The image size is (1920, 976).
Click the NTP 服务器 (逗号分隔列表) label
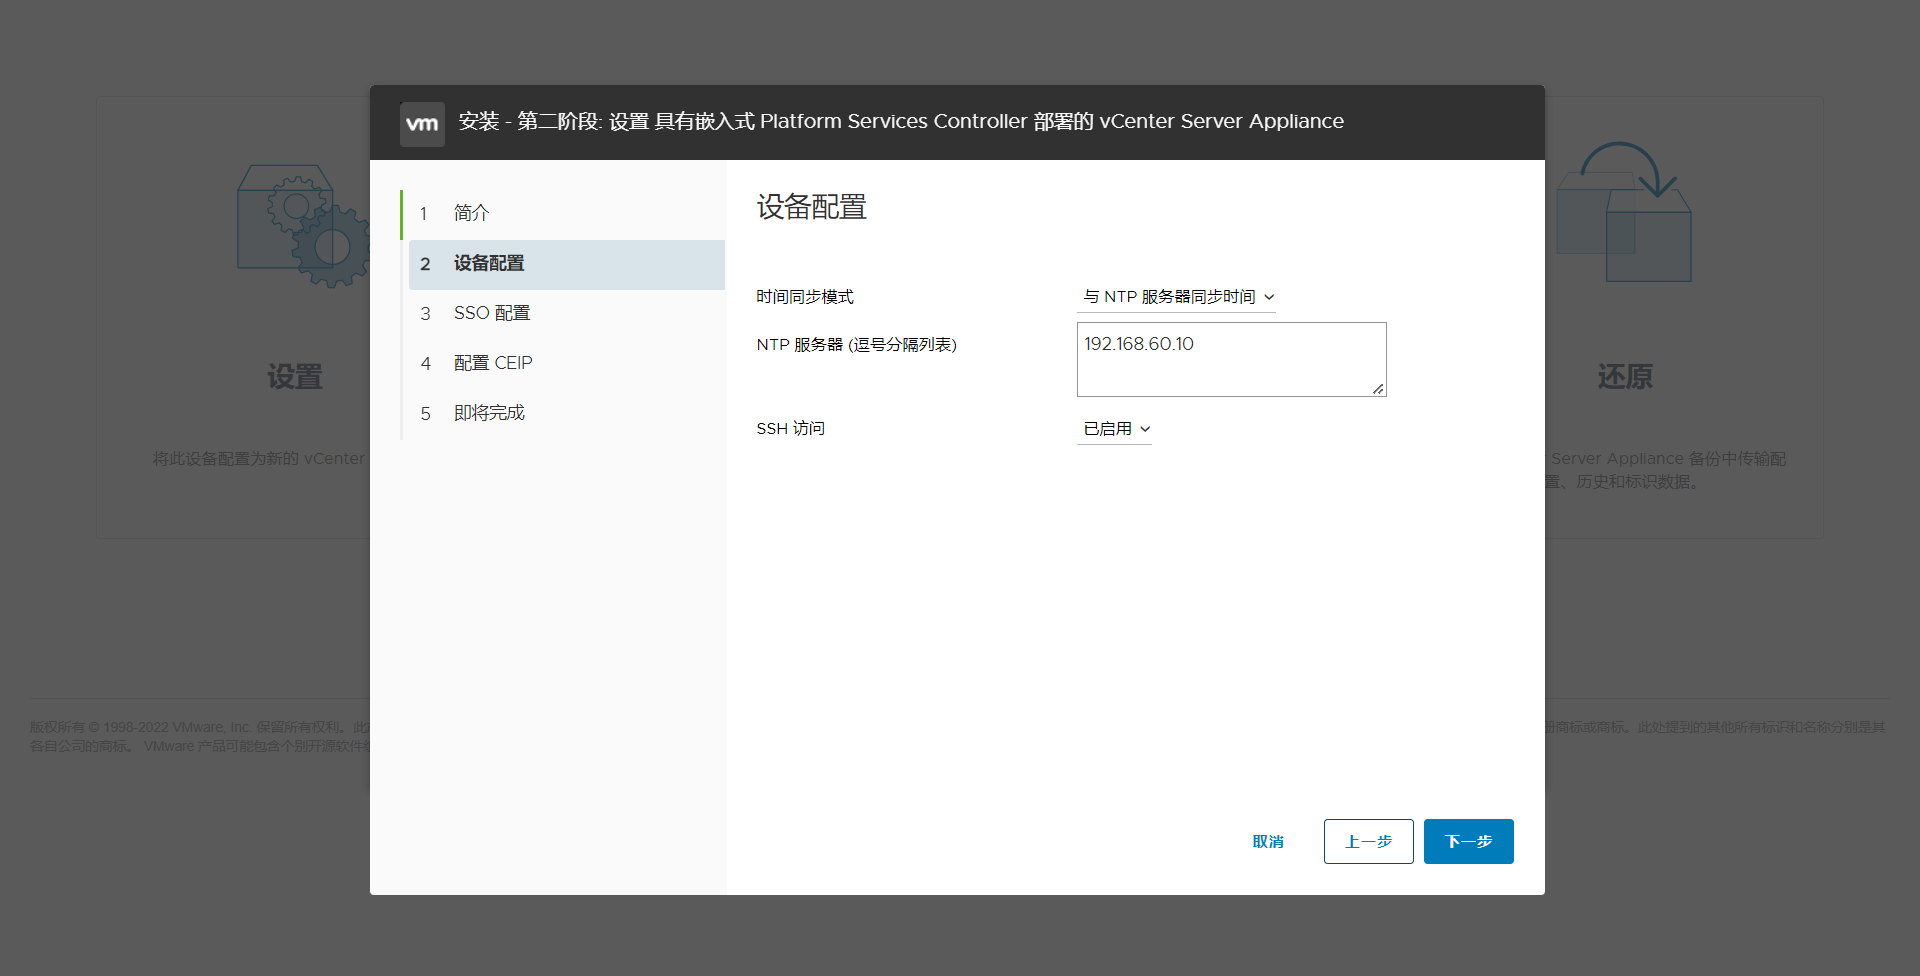coord(857,345)
